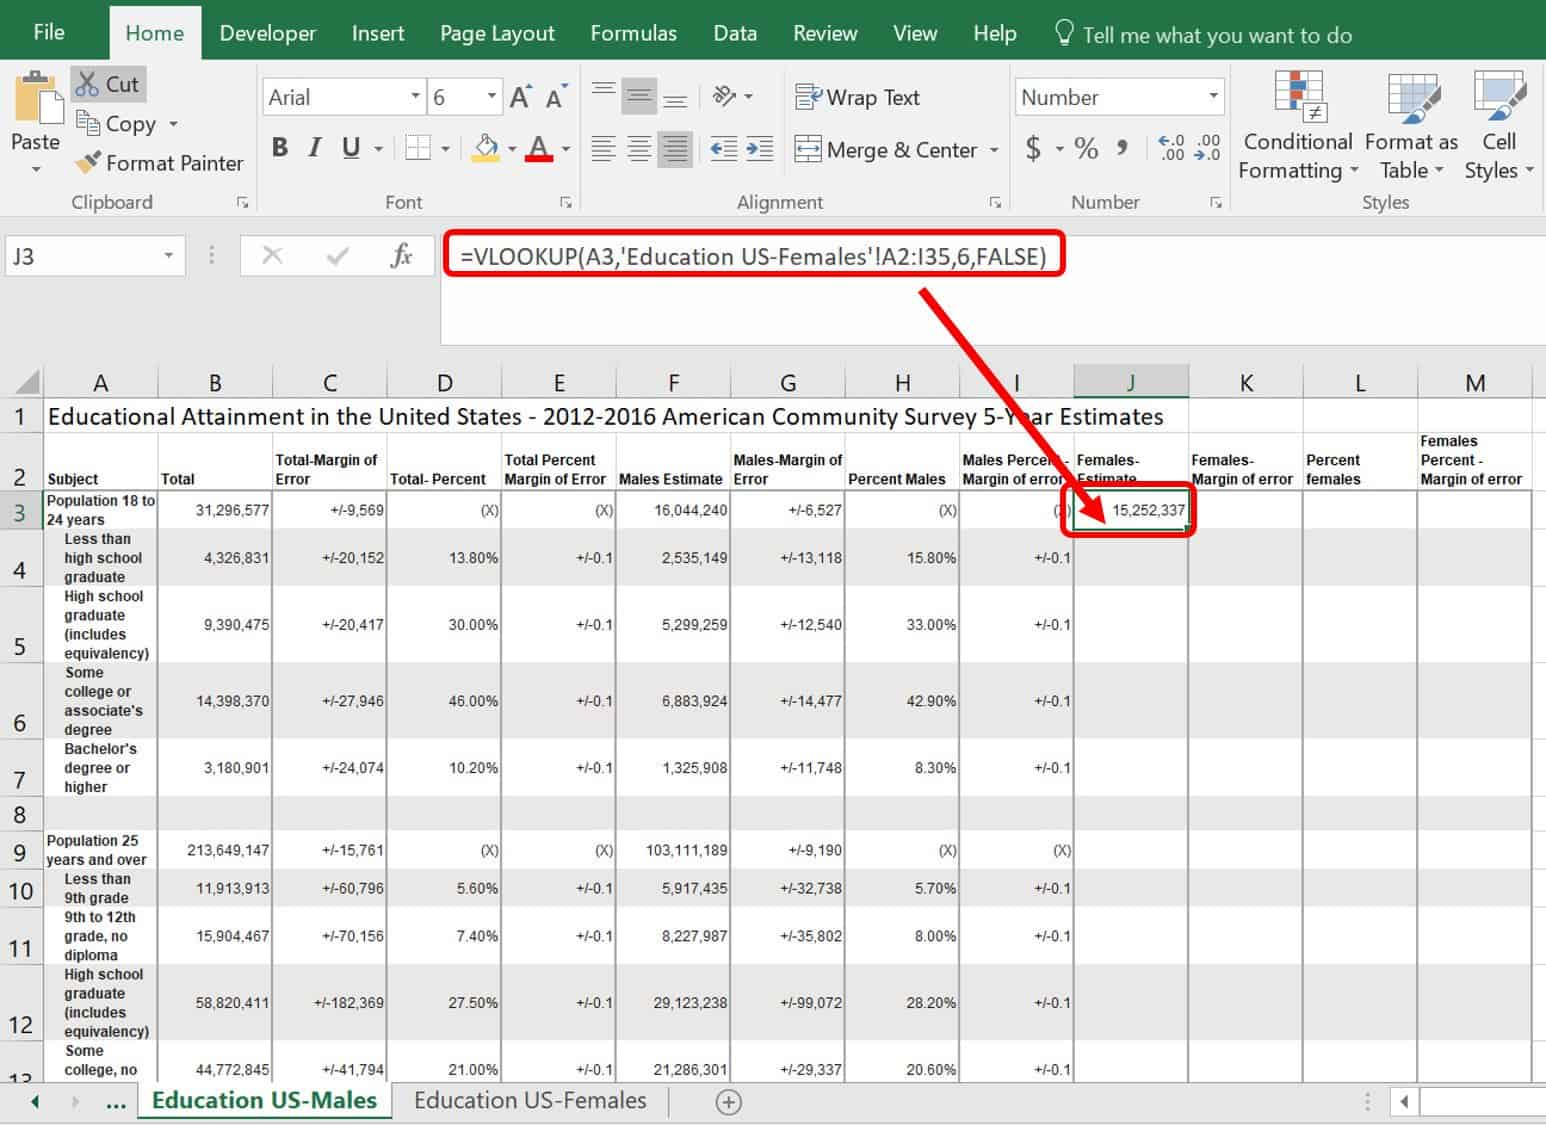Select the Cut tool
This screenshot has height=1125, width=1546.
click(x=108, y=84)
